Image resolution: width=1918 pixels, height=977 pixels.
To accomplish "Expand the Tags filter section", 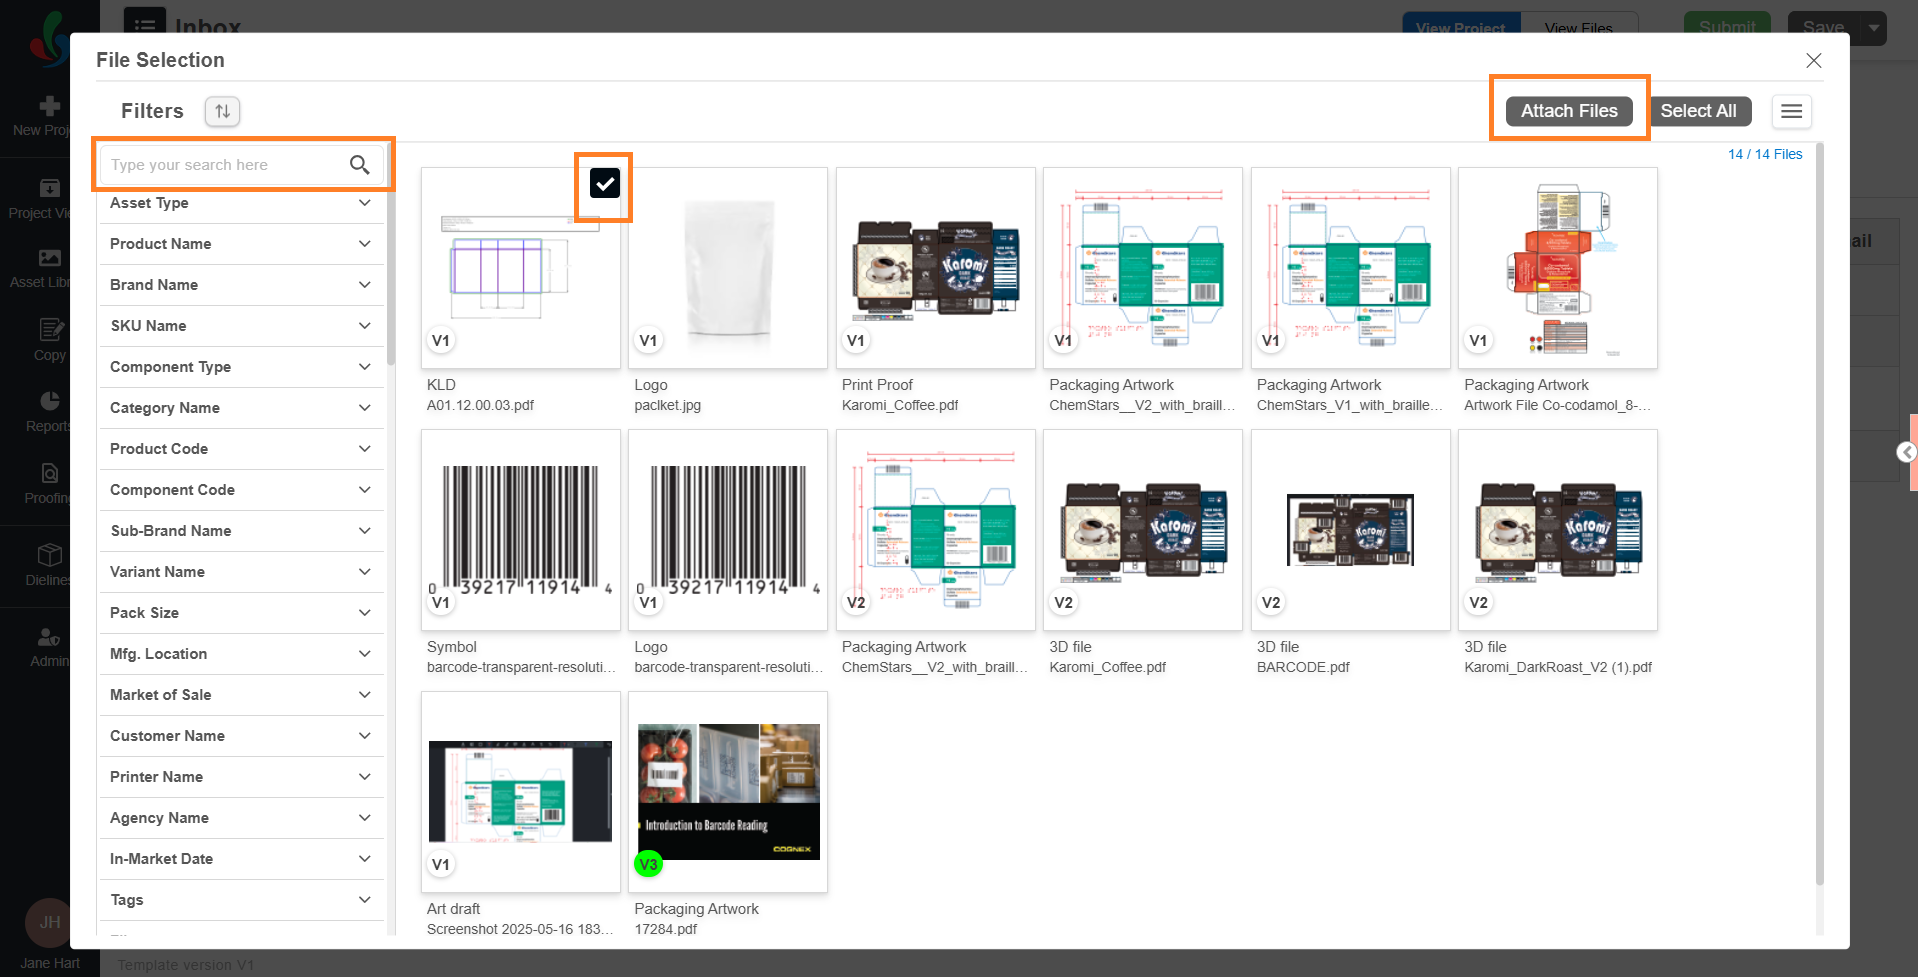I will [x=241, y=900].
